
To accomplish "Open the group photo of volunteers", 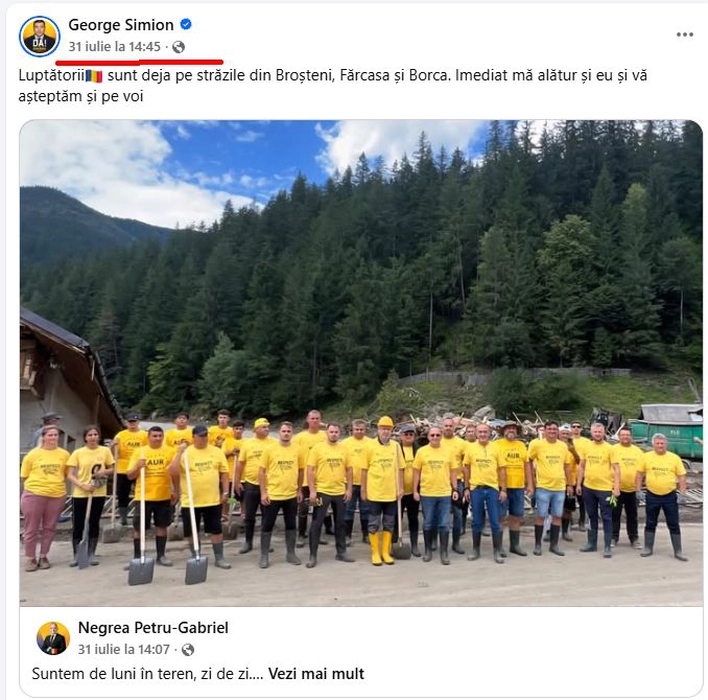I will 361,363.
